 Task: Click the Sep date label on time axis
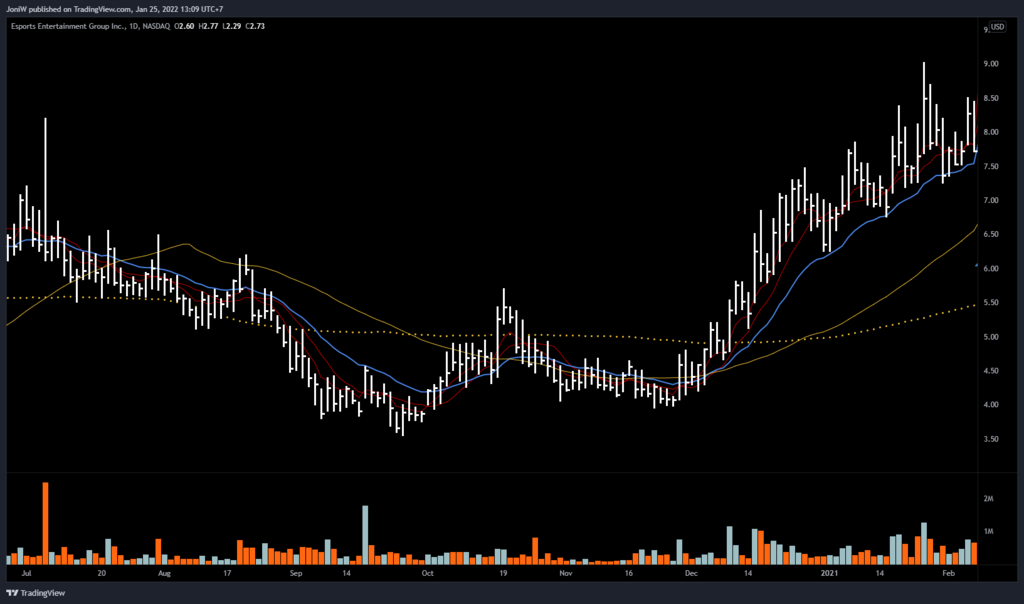(296, 575)
